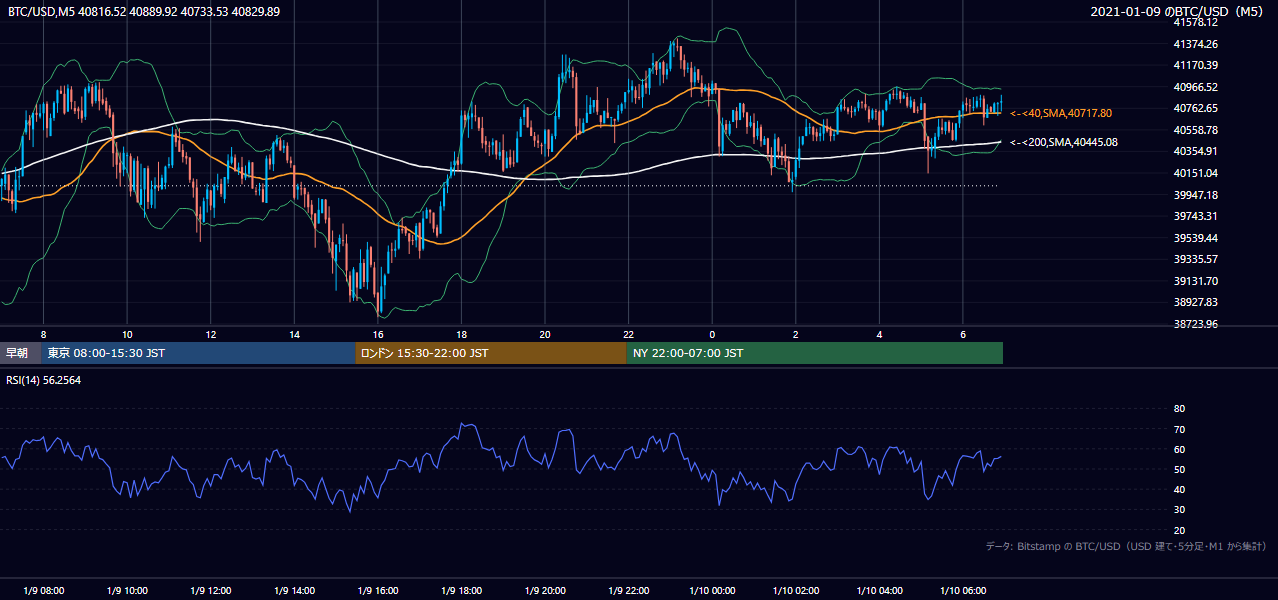Image resolution: width=1278 pixels, height=600 pixels.
Task: Click hour label 12 under the price chart
Action: (211, 334)
